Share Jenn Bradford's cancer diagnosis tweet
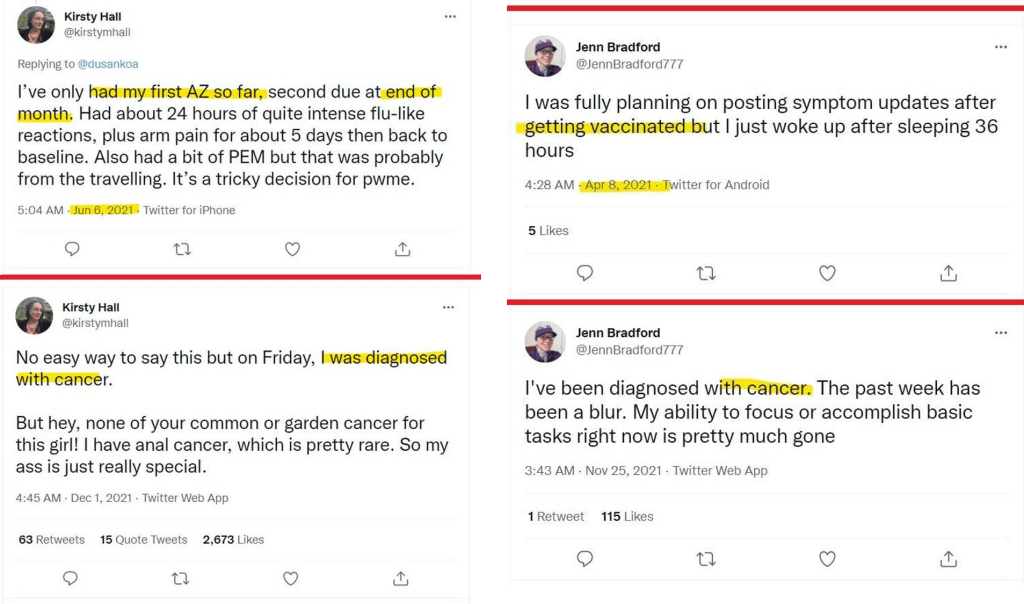The image size is (1024, 604). click(948, 558)
